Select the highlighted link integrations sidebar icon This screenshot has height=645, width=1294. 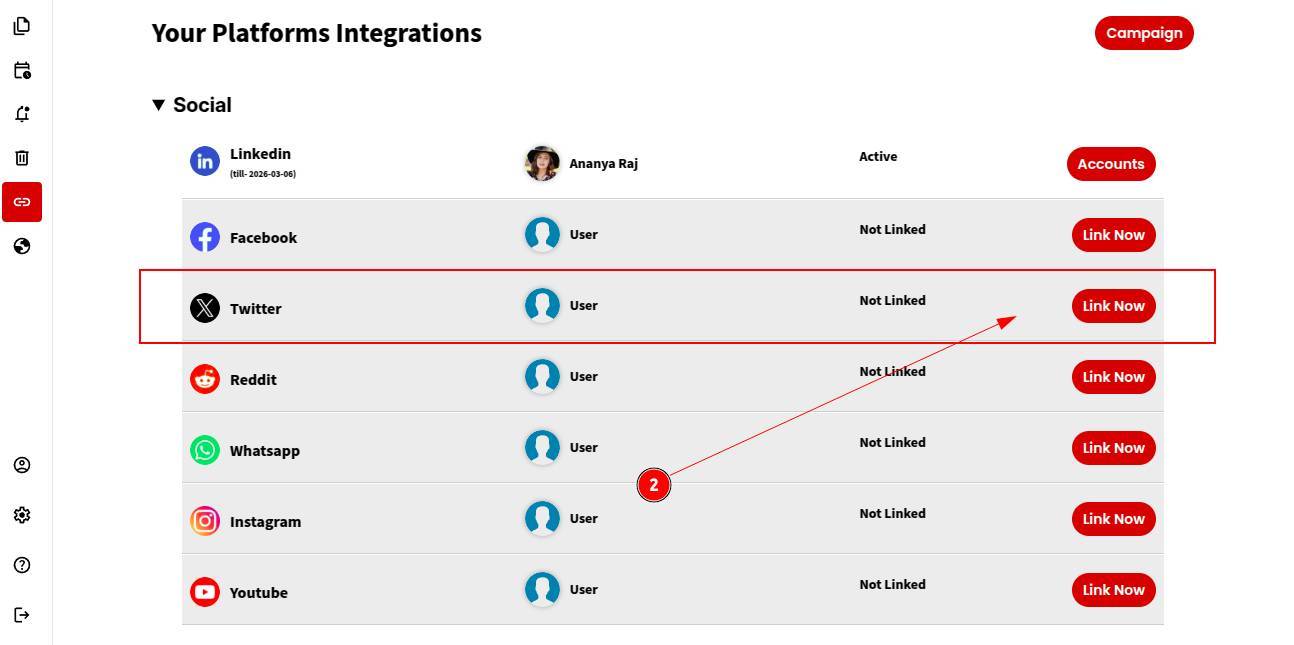coord(22,202)
